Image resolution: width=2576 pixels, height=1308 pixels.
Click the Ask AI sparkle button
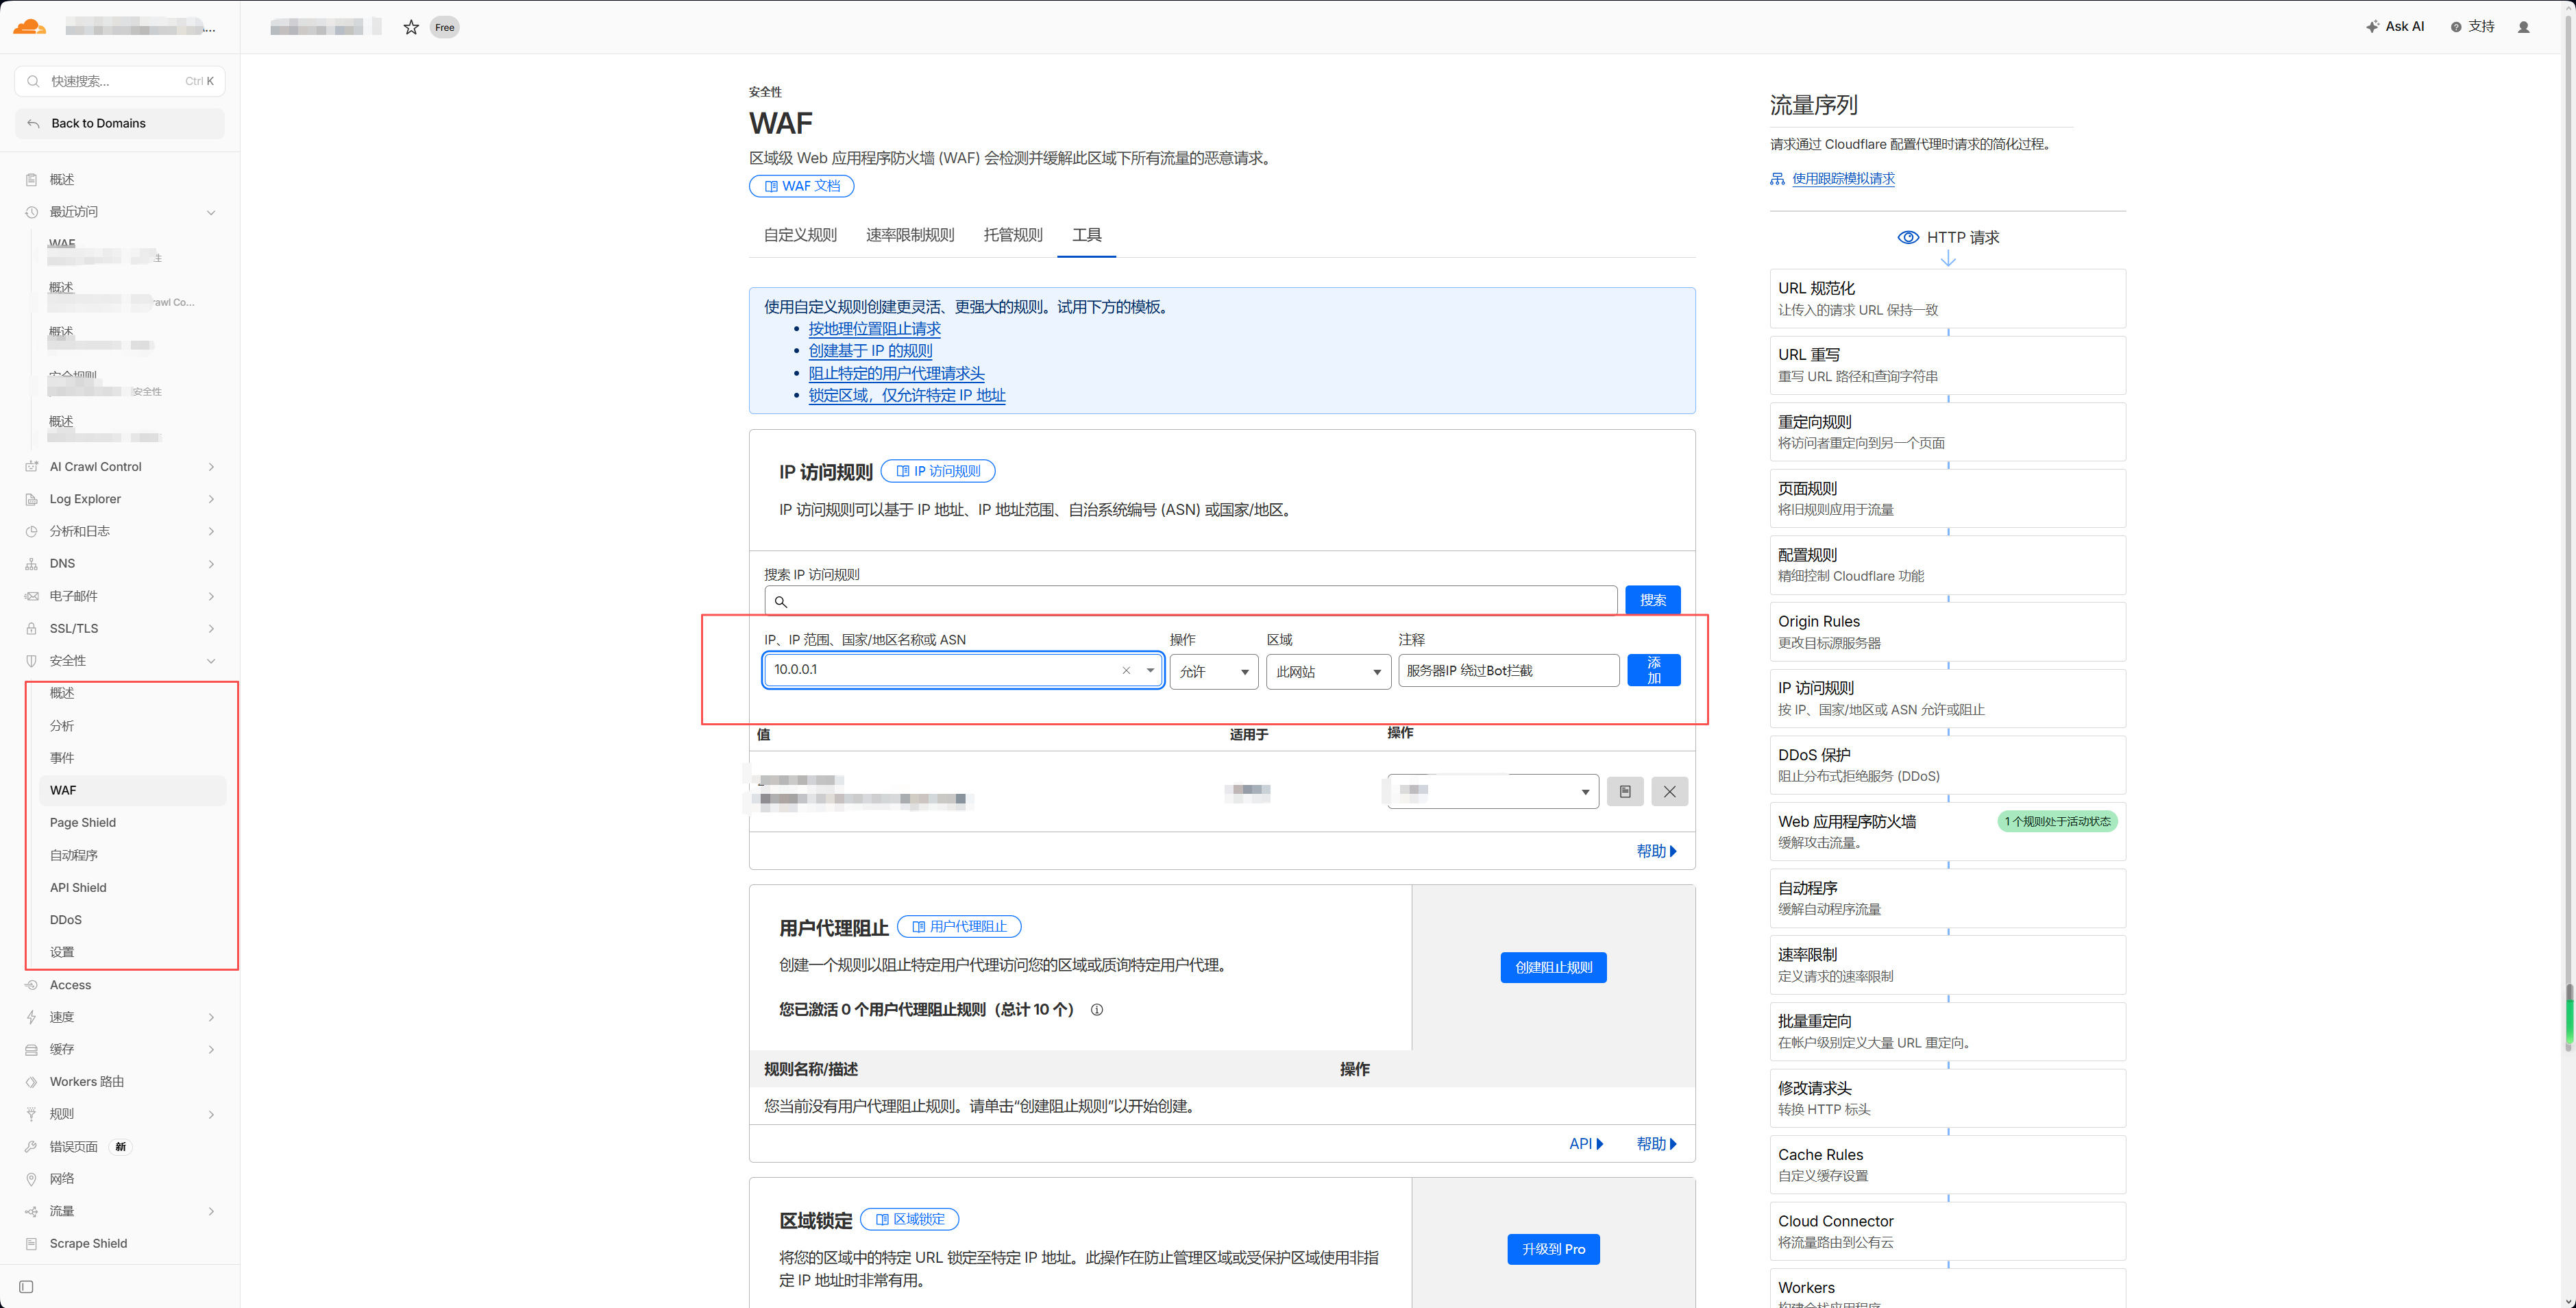tap(2395, 27)
